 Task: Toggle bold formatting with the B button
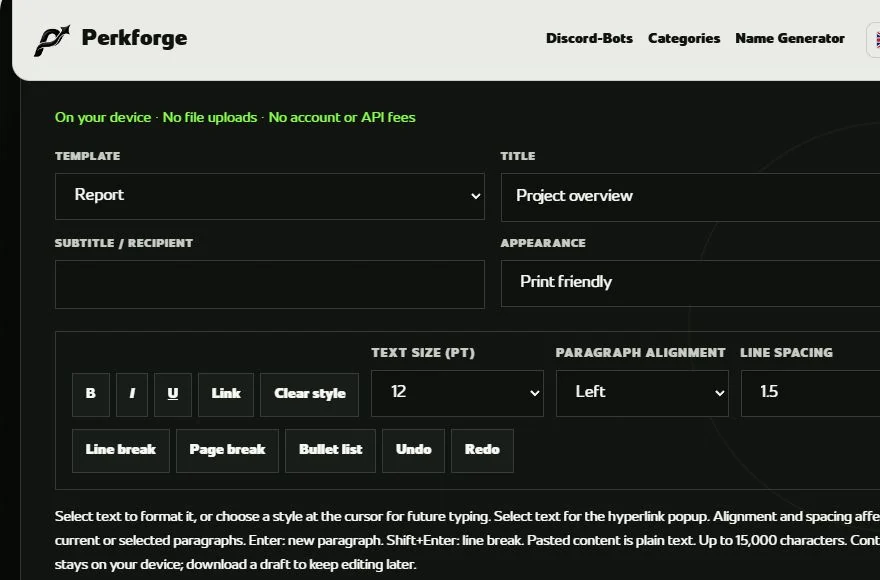pyautogui.click(x=91, y=394)
